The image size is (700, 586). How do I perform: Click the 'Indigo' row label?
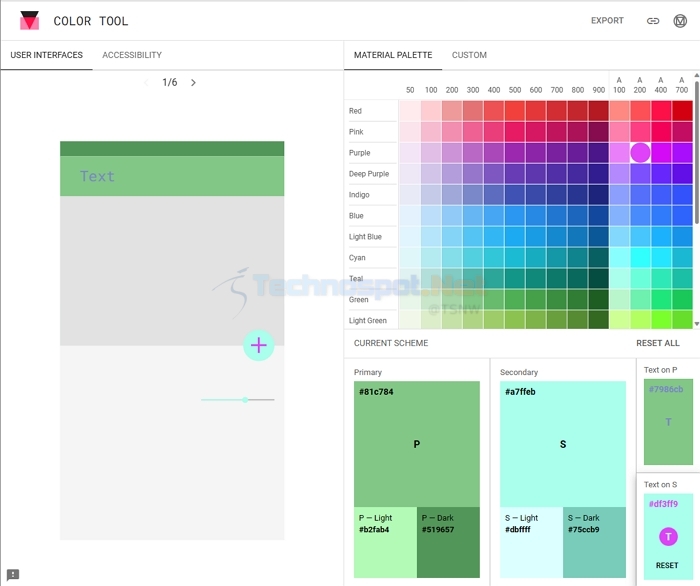(x=359, y=195)
